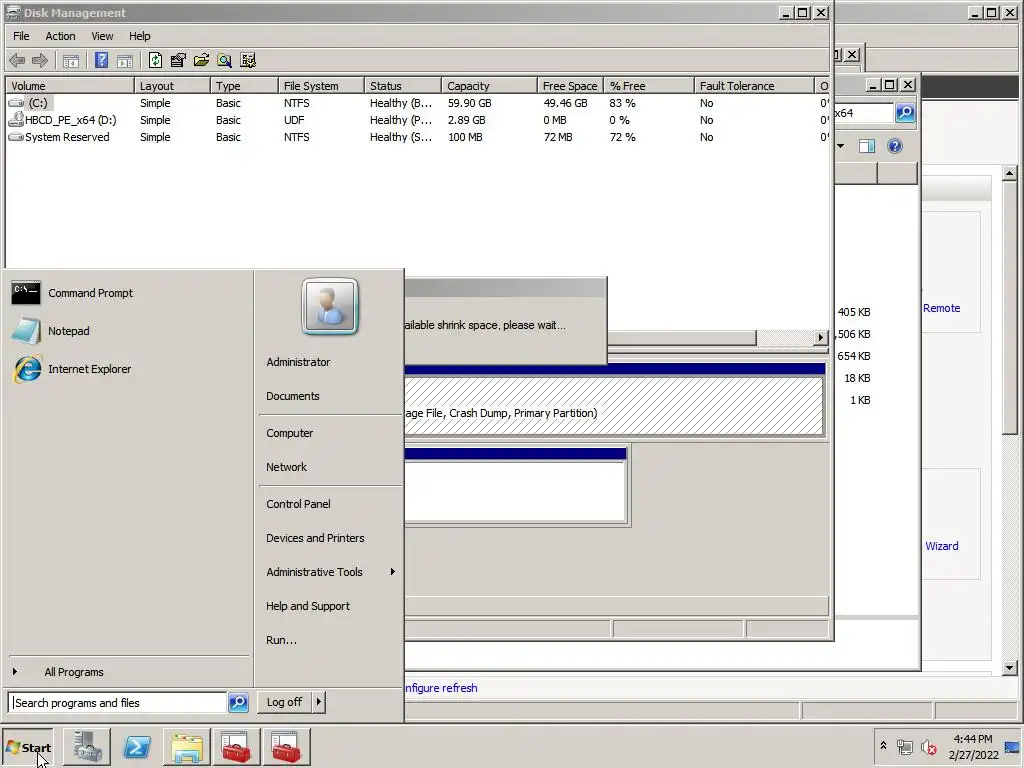Expand the Administrative Tools submenu
The width and height of the screenshot is (1024, 768).
pos(330,572)
